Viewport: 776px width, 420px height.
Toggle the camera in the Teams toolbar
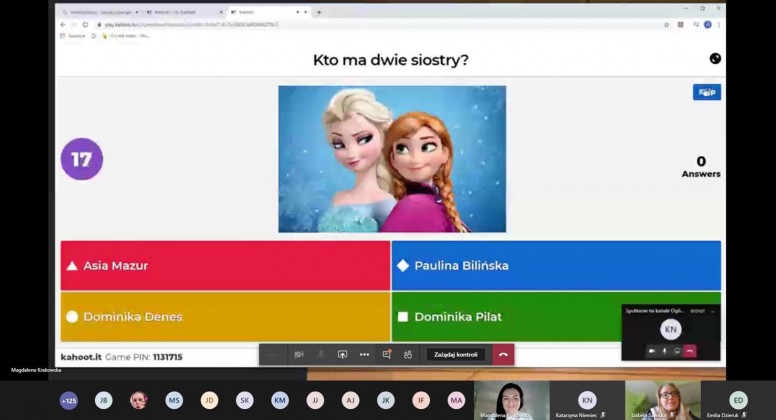(299, 354)
